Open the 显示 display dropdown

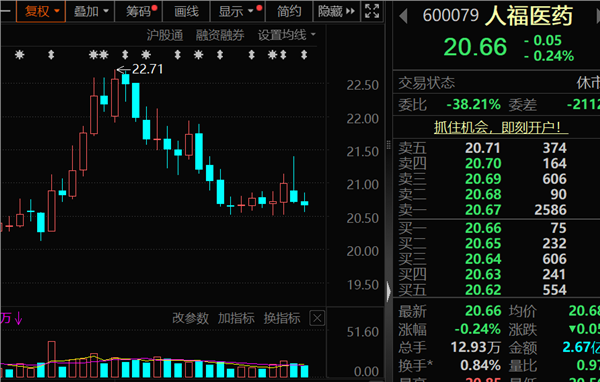237,11
